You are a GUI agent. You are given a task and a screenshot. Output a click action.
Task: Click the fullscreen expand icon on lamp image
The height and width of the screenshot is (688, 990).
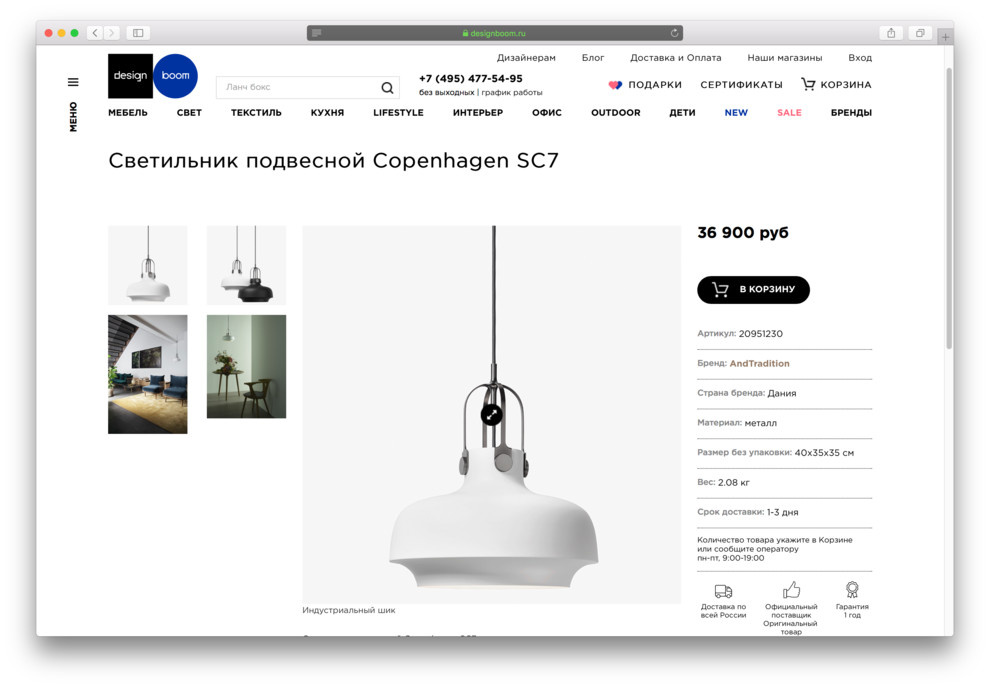click(491, 415)
